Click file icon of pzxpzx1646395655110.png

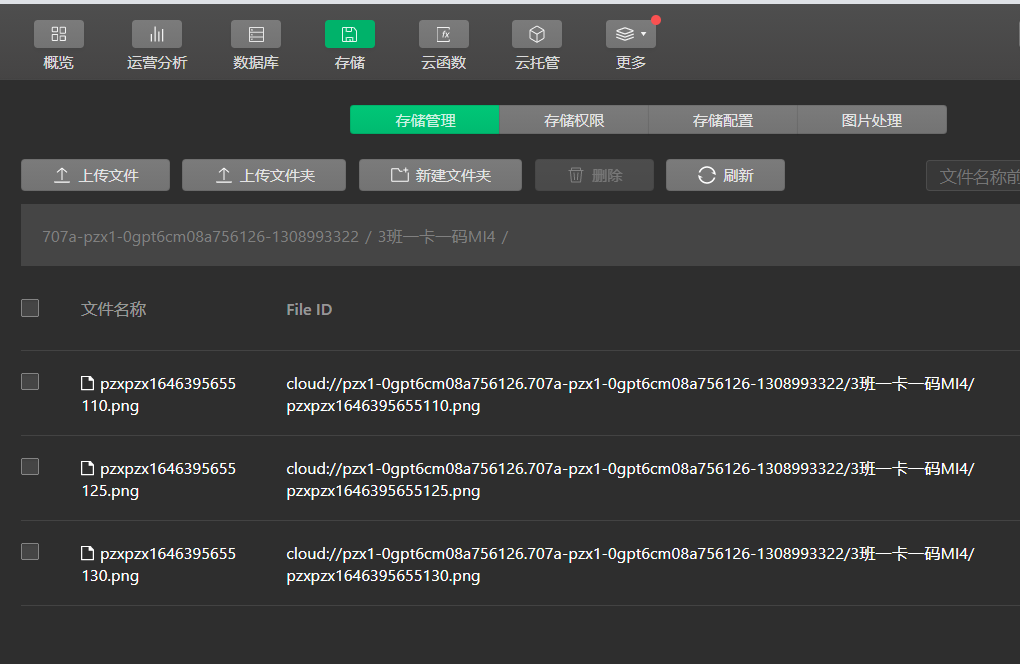coord(87,383)
